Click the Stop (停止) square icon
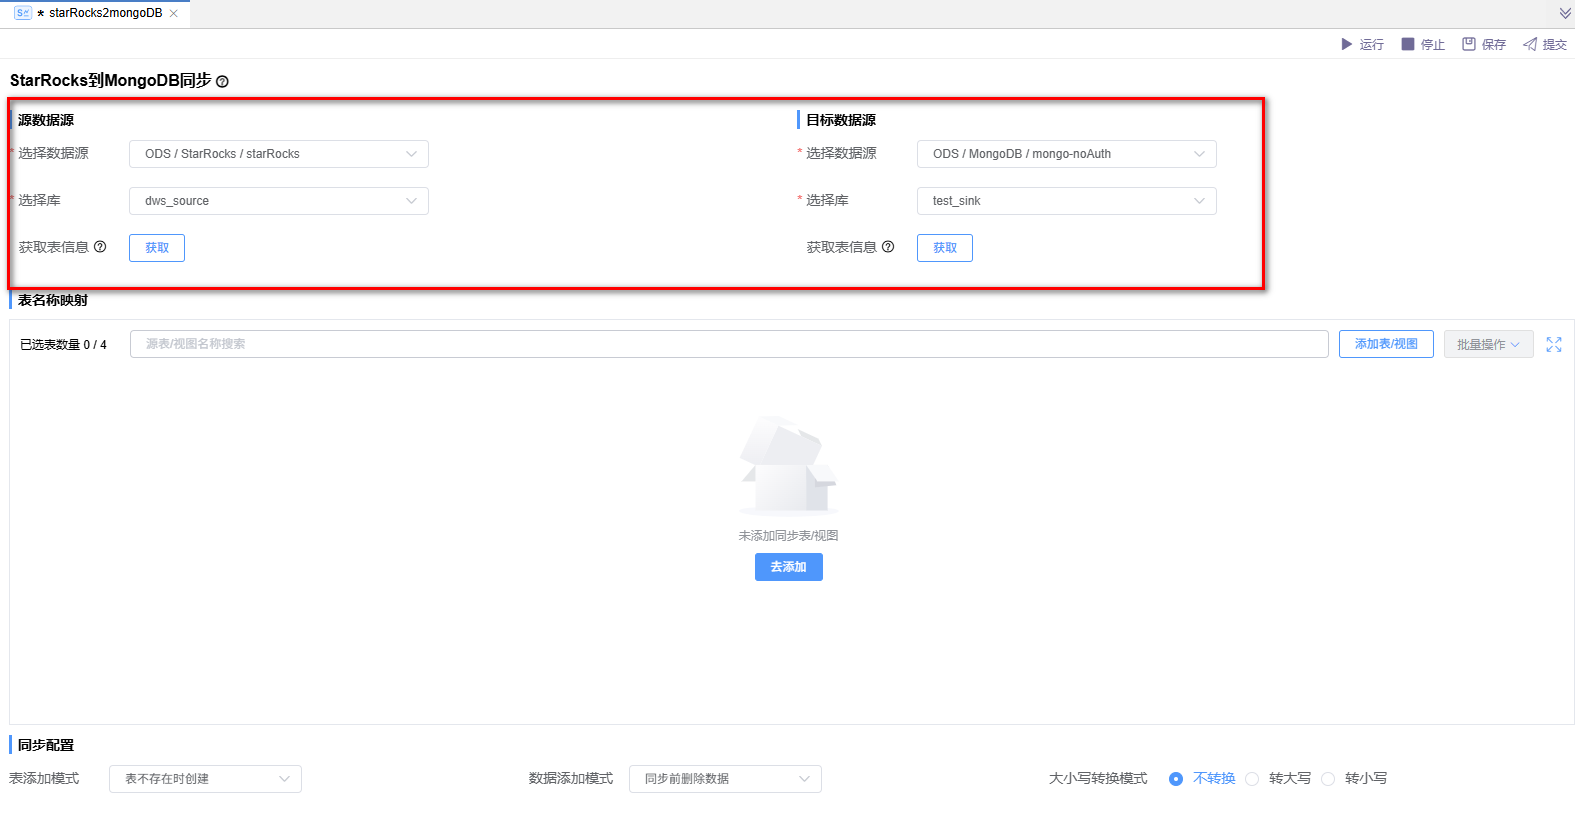 (x=1408, y=44)
